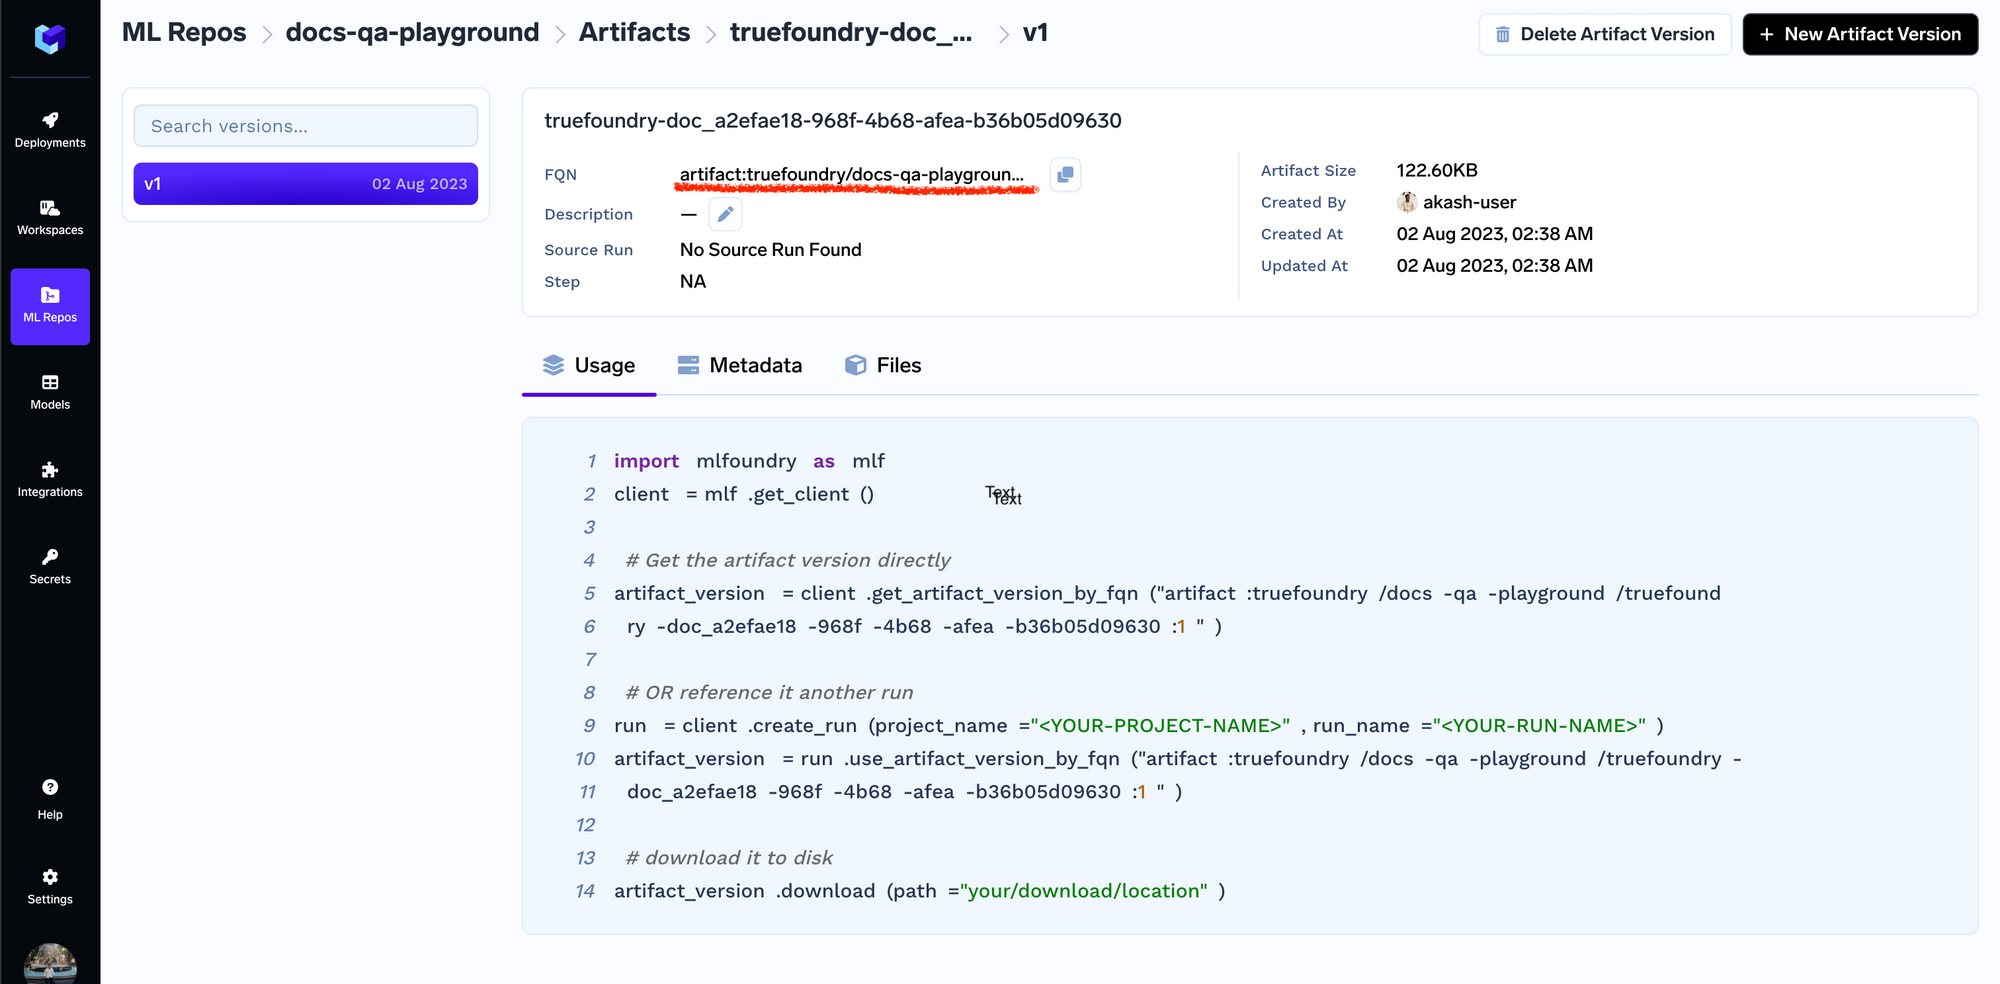Click New Artifact Version button
This screenshot has height=984, width=2000.
(1860, 34)
